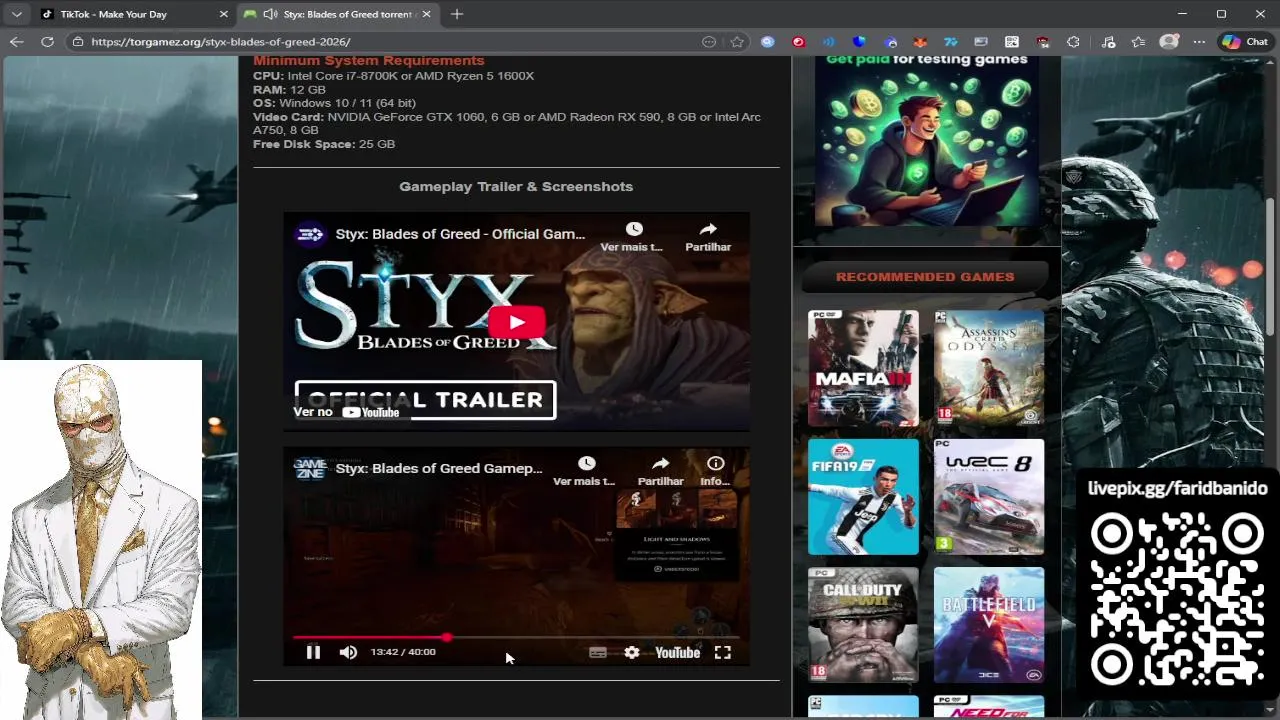Open the Copilot Chat button
1280x720 pixels.
click(x=1244, y=42)
